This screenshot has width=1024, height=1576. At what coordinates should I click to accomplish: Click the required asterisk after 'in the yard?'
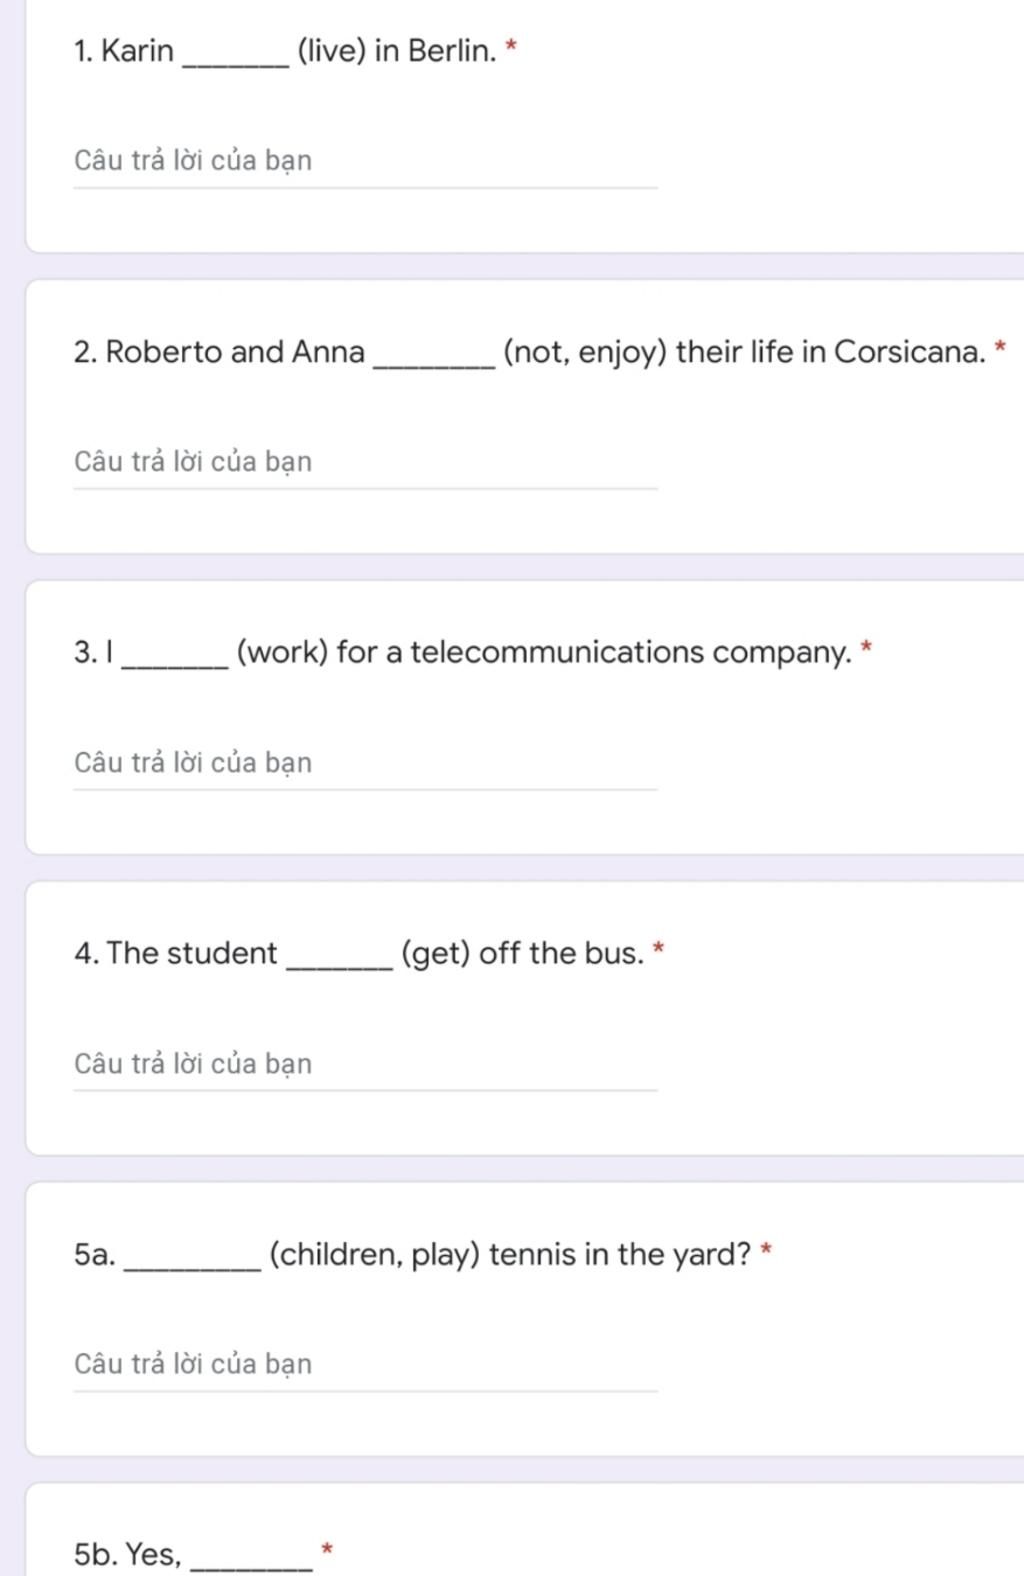pos(767,1250)
